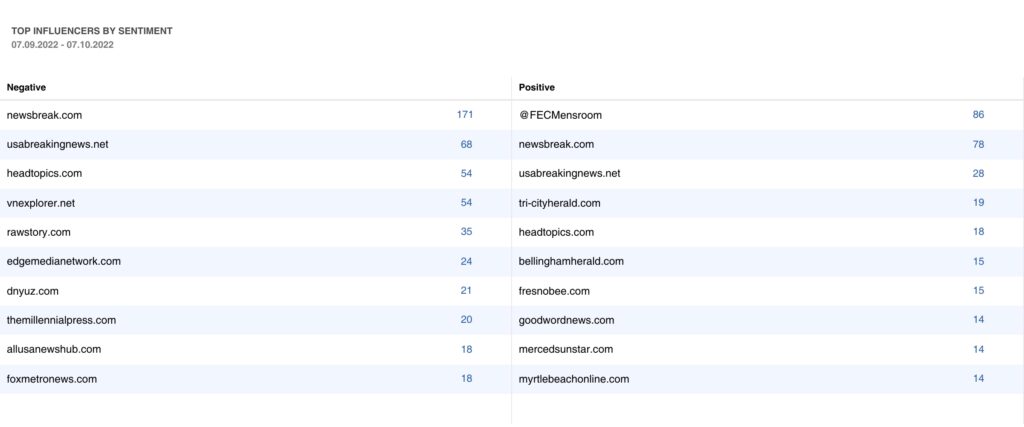Select newsbreak.com in Negative list
This screenshot has height=427, width=1024.
click(x=44, y=115)
